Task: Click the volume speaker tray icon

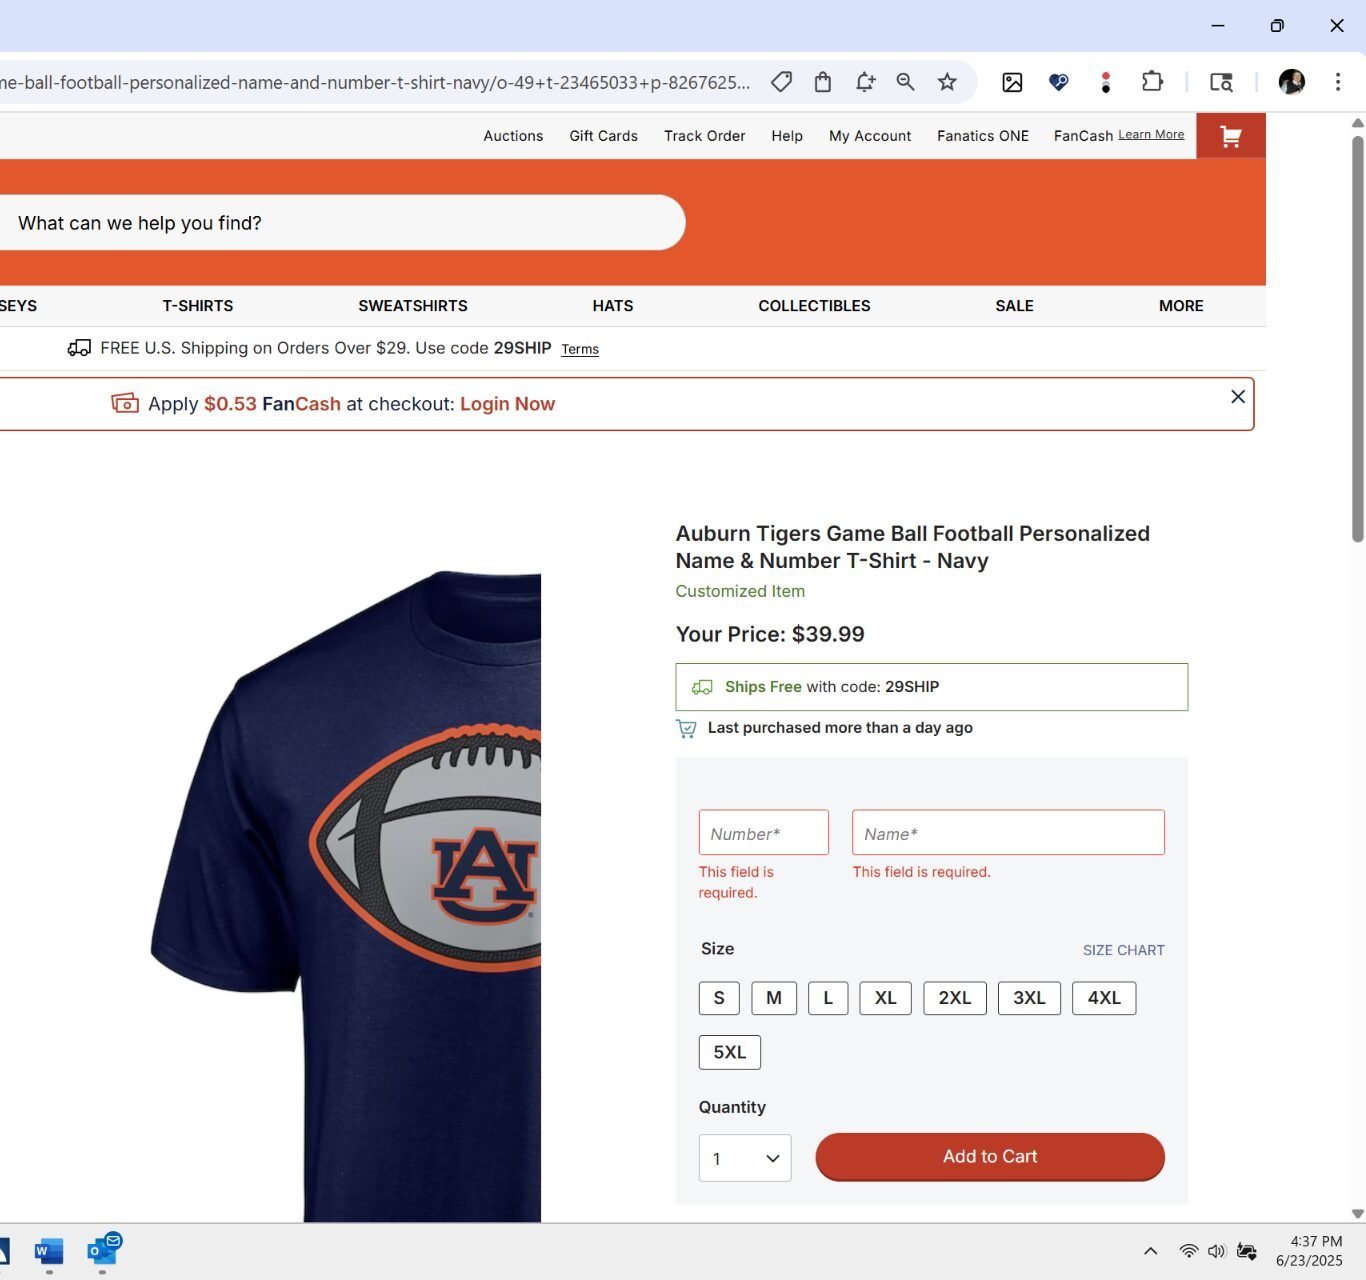Action: tap(1216, 1251)
